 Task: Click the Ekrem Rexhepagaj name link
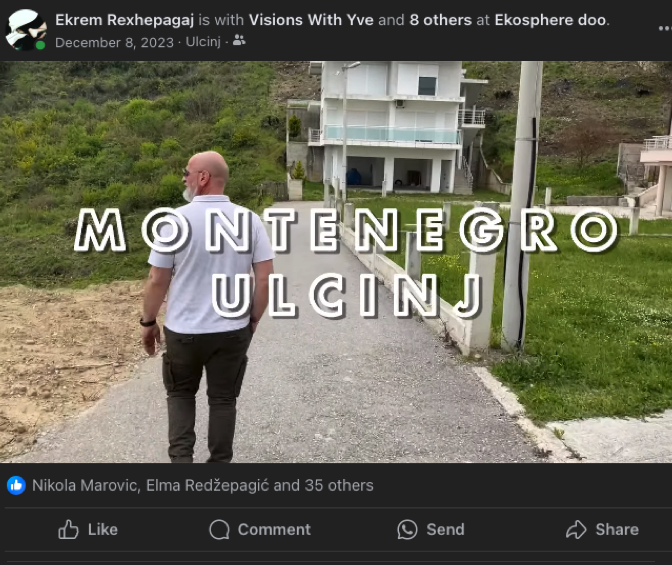point(124,20)
